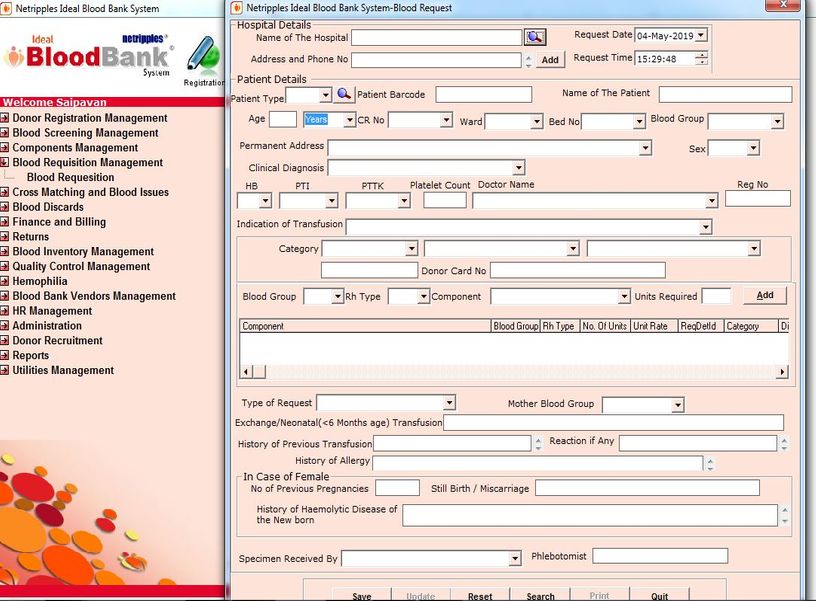Open the CR No dropdown
The height and width of the screenshot is (601, 816).
tap(446, 120)
